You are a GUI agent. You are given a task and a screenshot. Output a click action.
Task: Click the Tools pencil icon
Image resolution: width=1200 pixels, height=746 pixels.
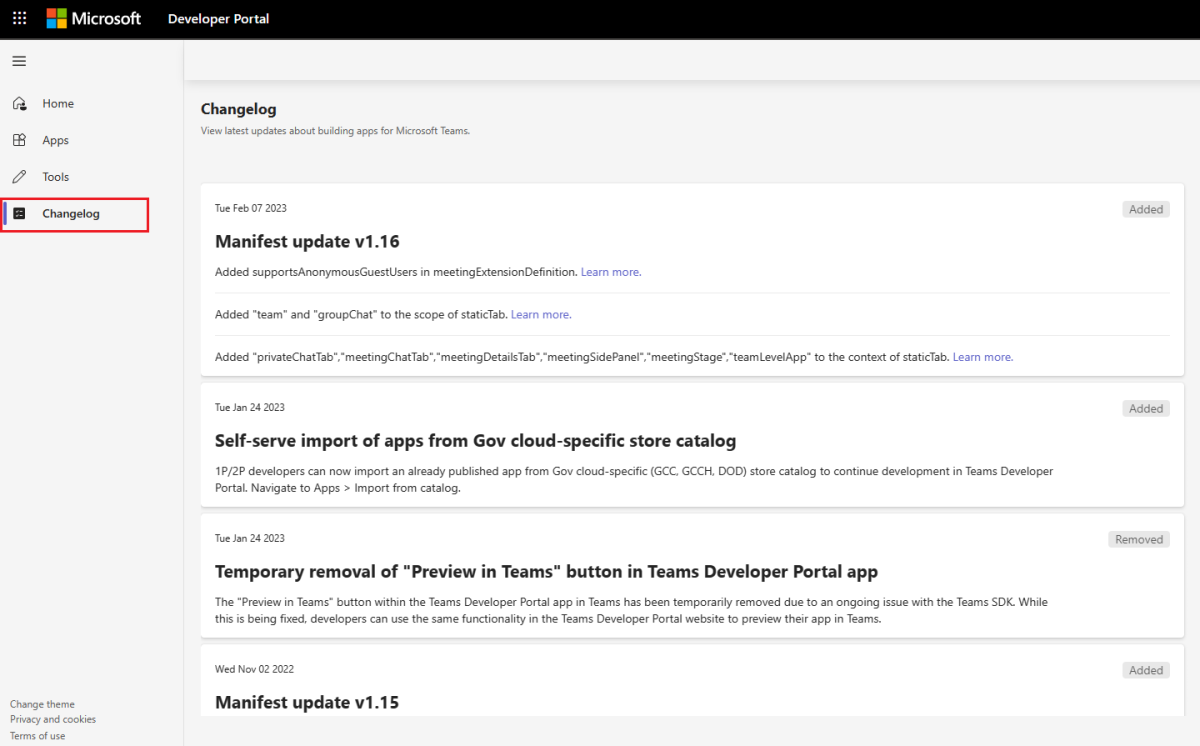pos(19,177)
